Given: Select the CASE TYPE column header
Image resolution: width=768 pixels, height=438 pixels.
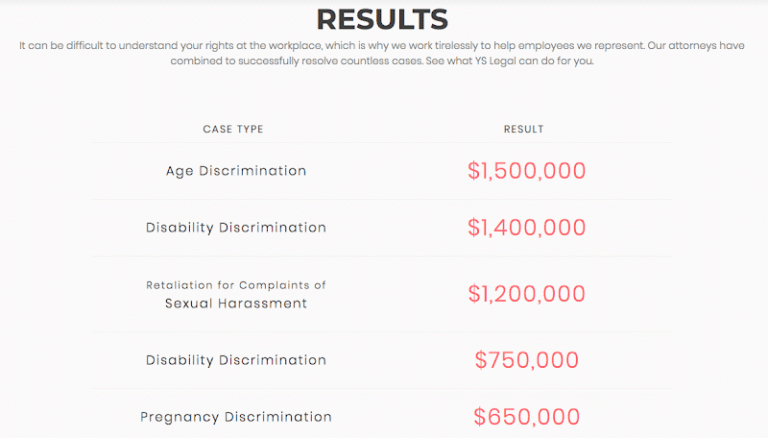Looking at the screenshot, I should click(x=233, y=129).
